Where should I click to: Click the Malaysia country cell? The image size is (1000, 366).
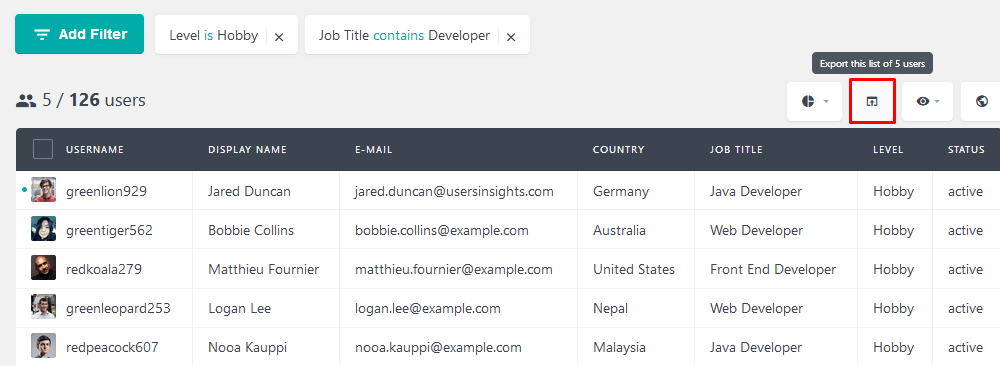[x=619, y=347]
